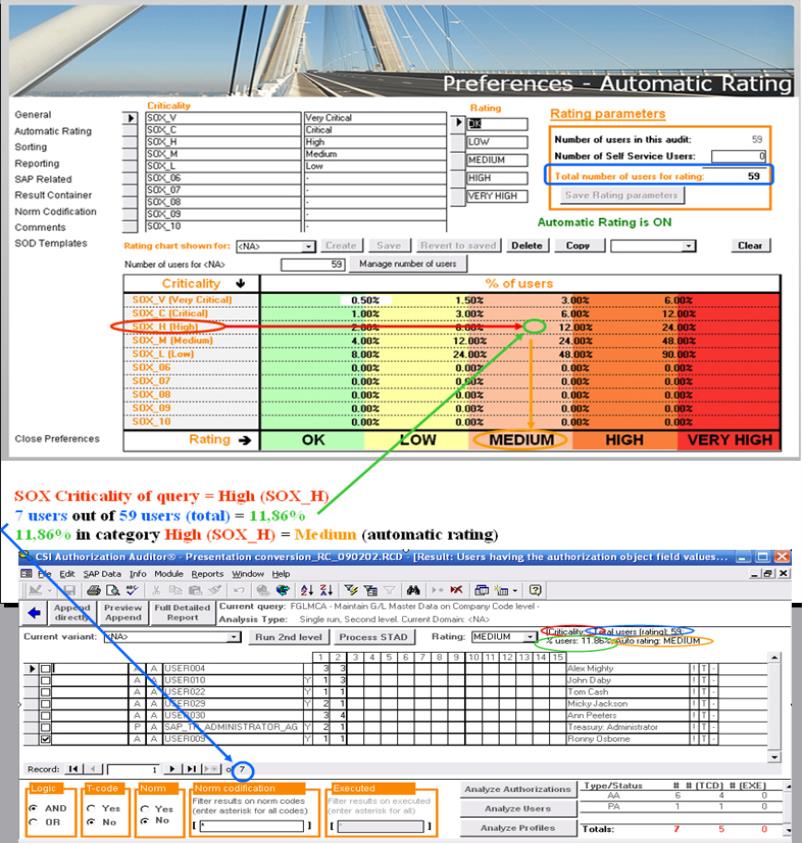Click the spell check toolbar icon
Viewport: 802px width, 843px height.
tap(132, 590)
